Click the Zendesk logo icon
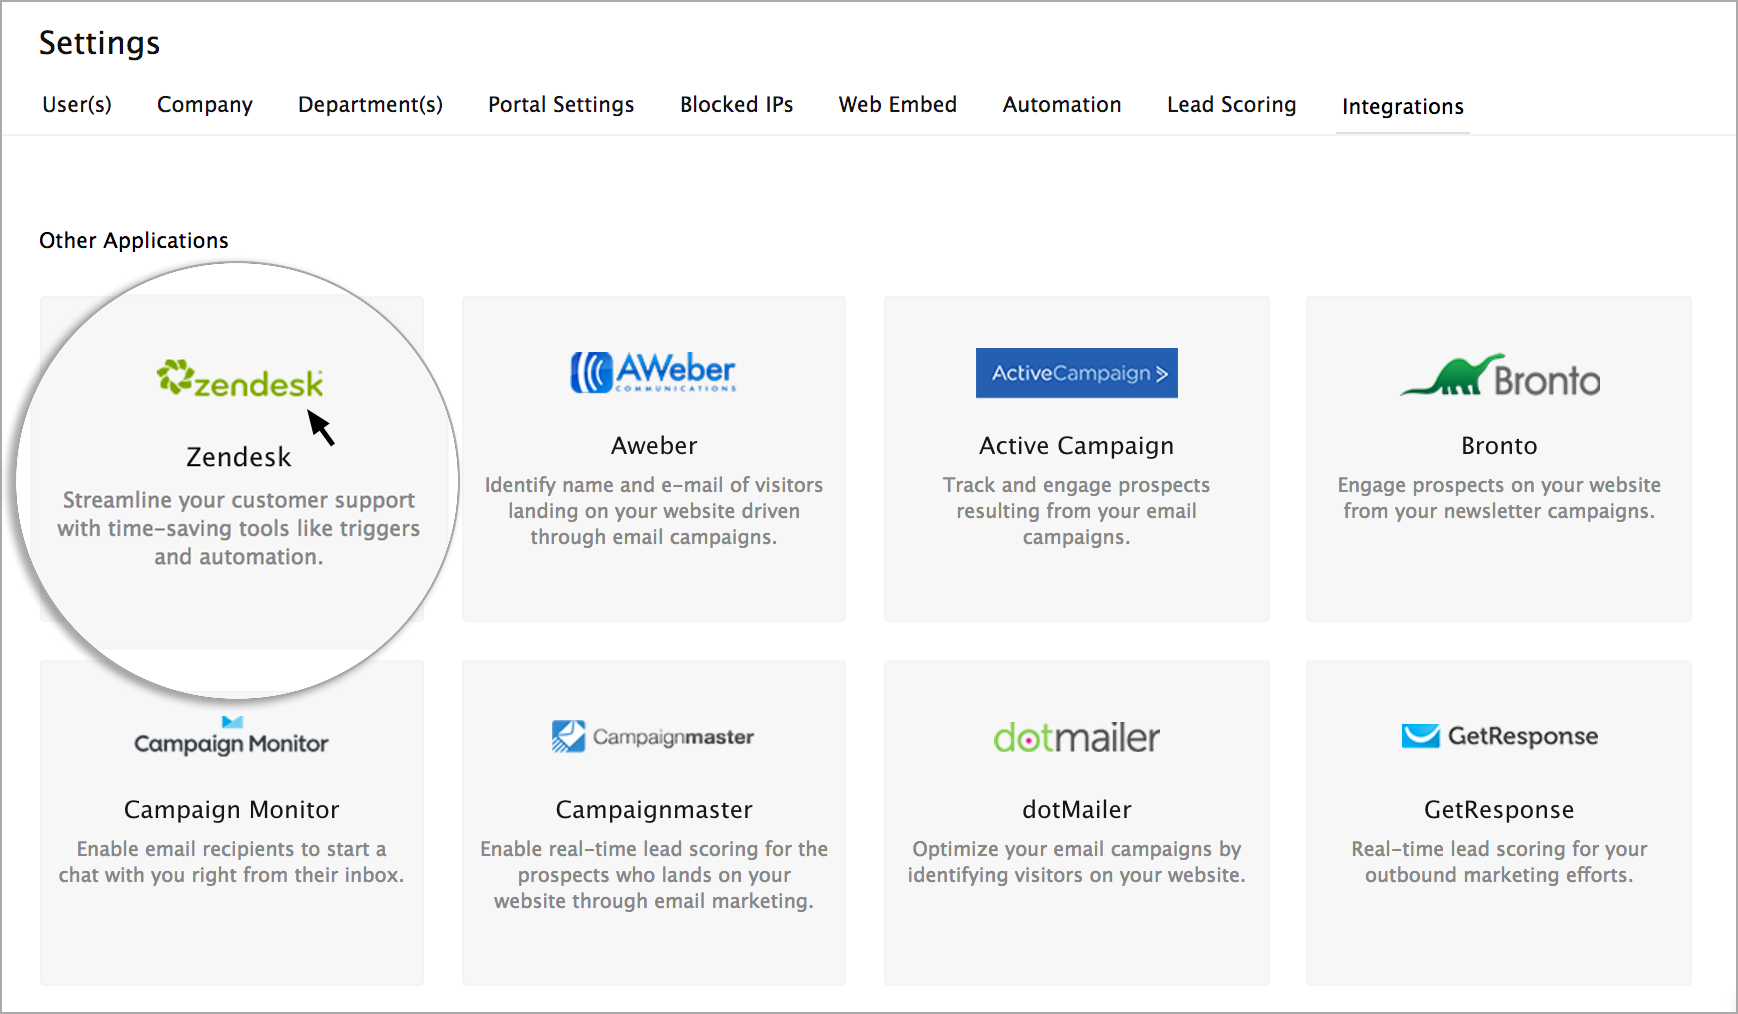The width and height of the screenshot is (1738, 1014). [x=239, y=379]
